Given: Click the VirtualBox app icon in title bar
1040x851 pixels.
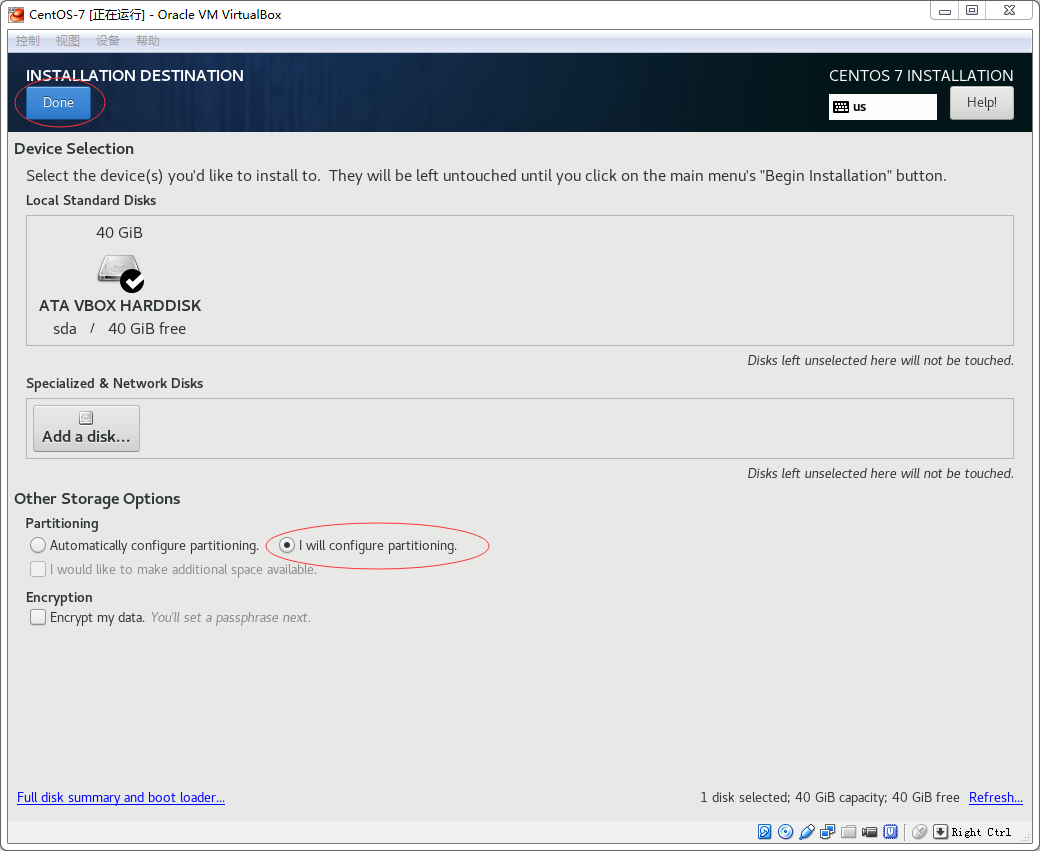Looking at the screenshot, I should [x=16, y=14].
